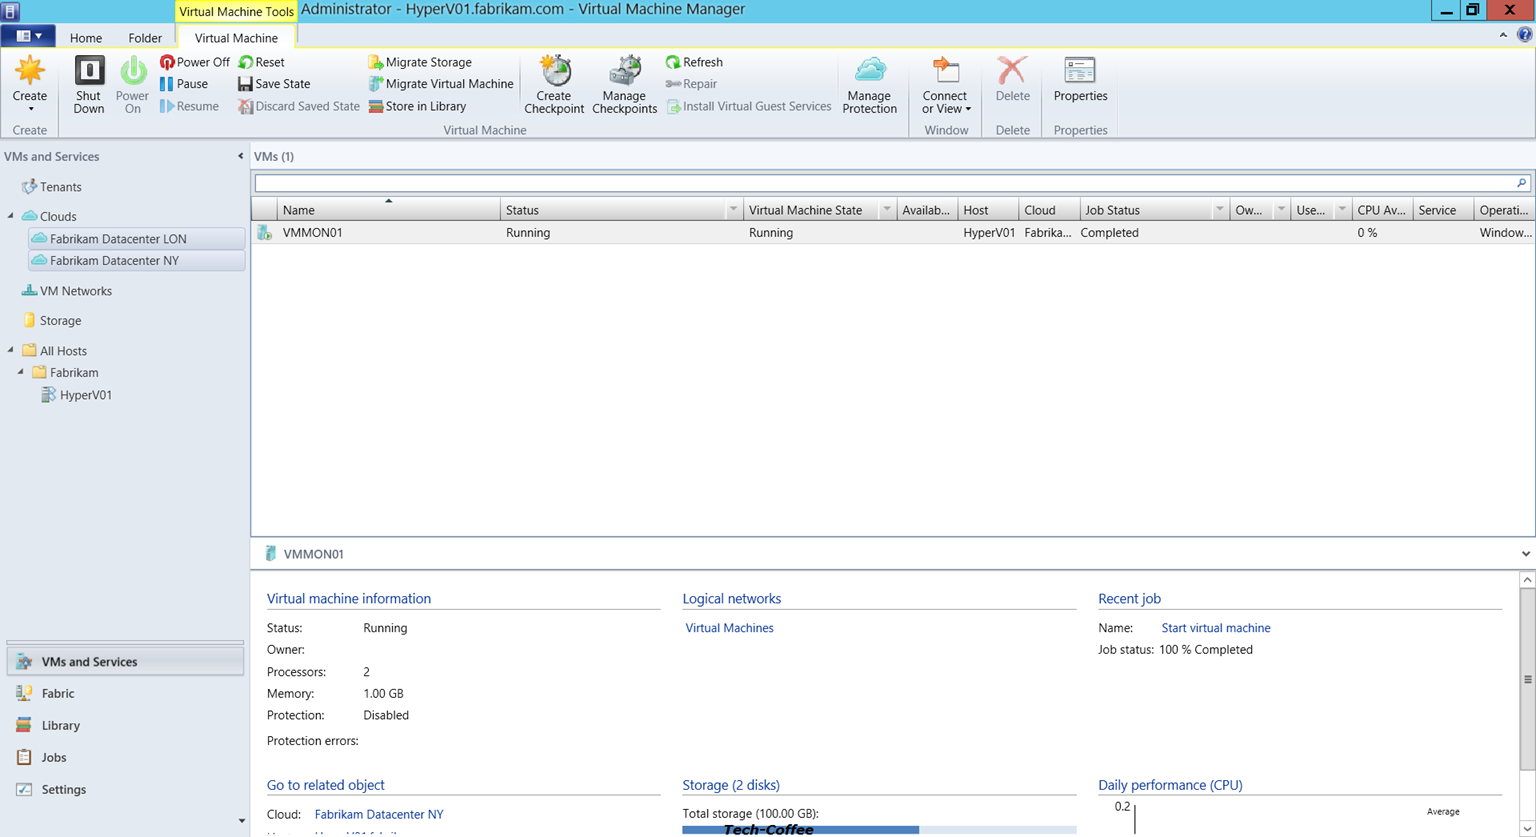This screenshot has width=1536, height=837.
Task: Click the search magnifier icon
Action: (1521, 183)
